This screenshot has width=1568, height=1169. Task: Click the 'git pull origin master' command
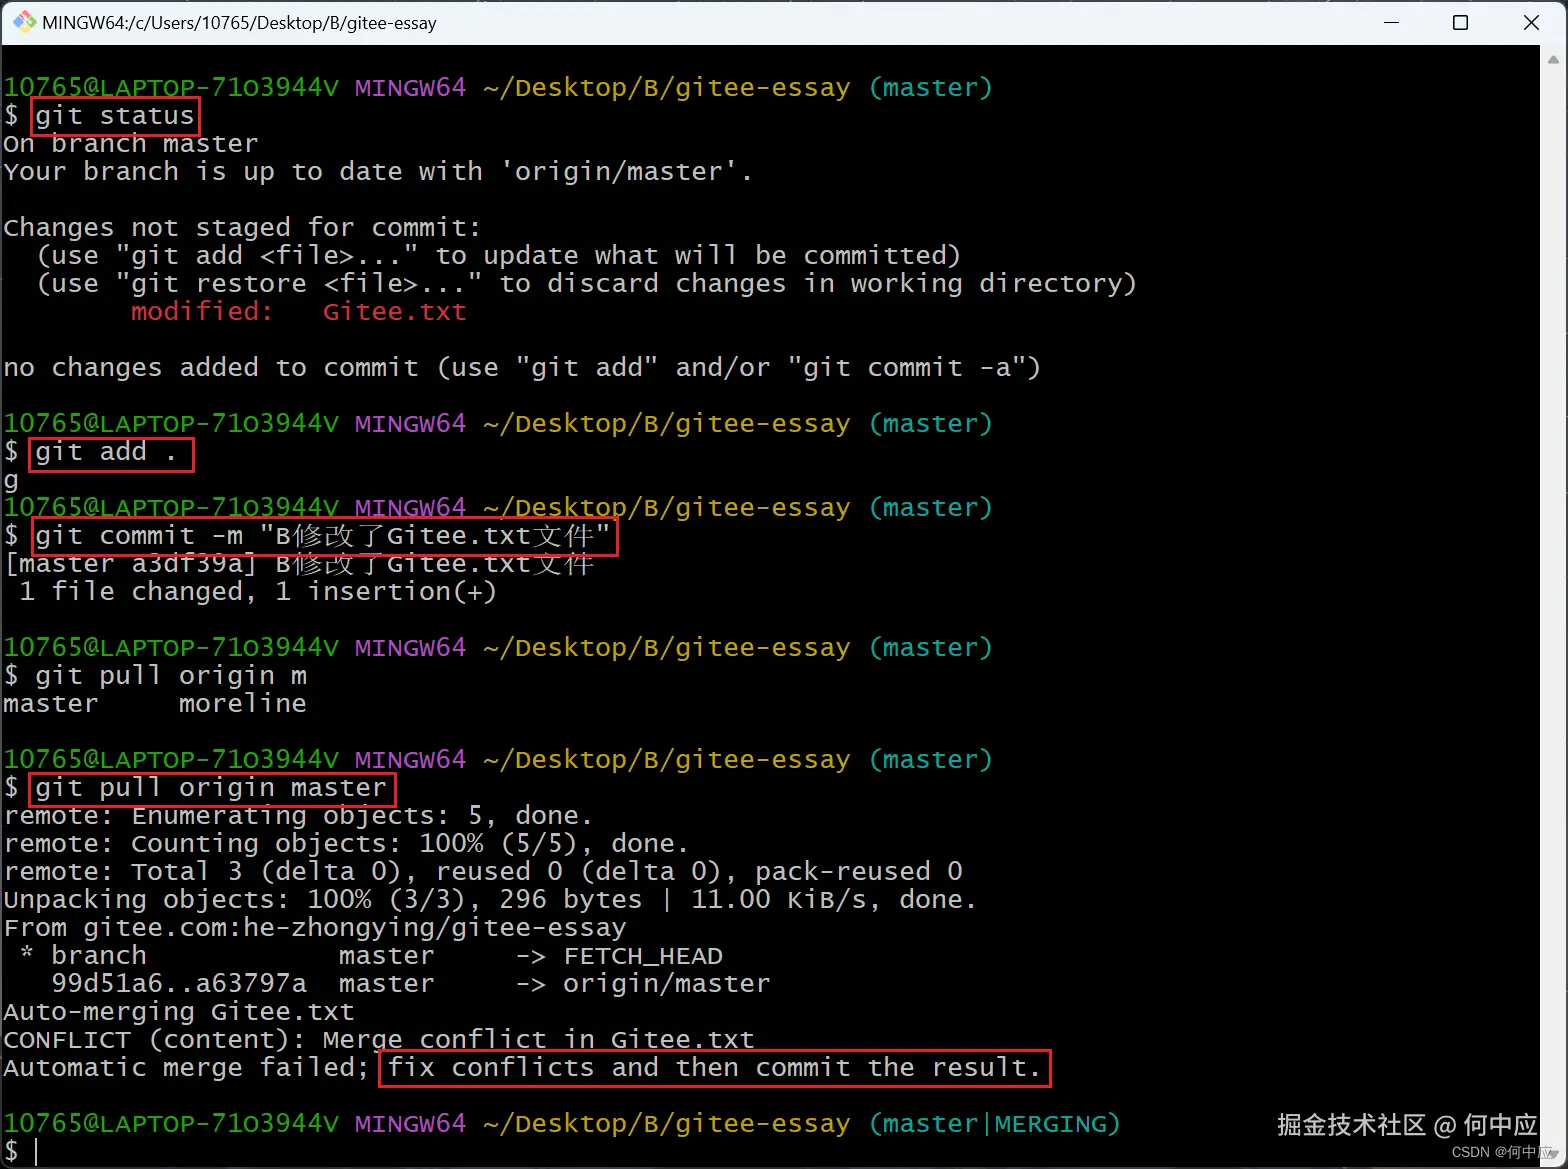coord(211,788)
